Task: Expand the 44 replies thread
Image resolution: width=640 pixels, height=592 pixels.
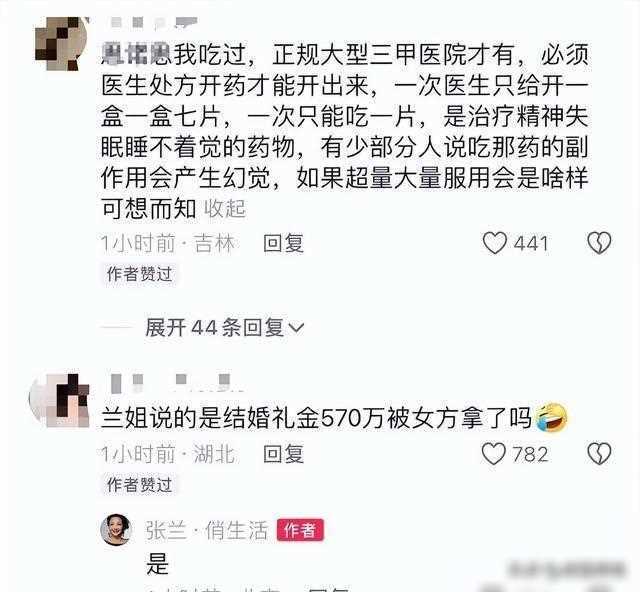Action: pos(224,327)
